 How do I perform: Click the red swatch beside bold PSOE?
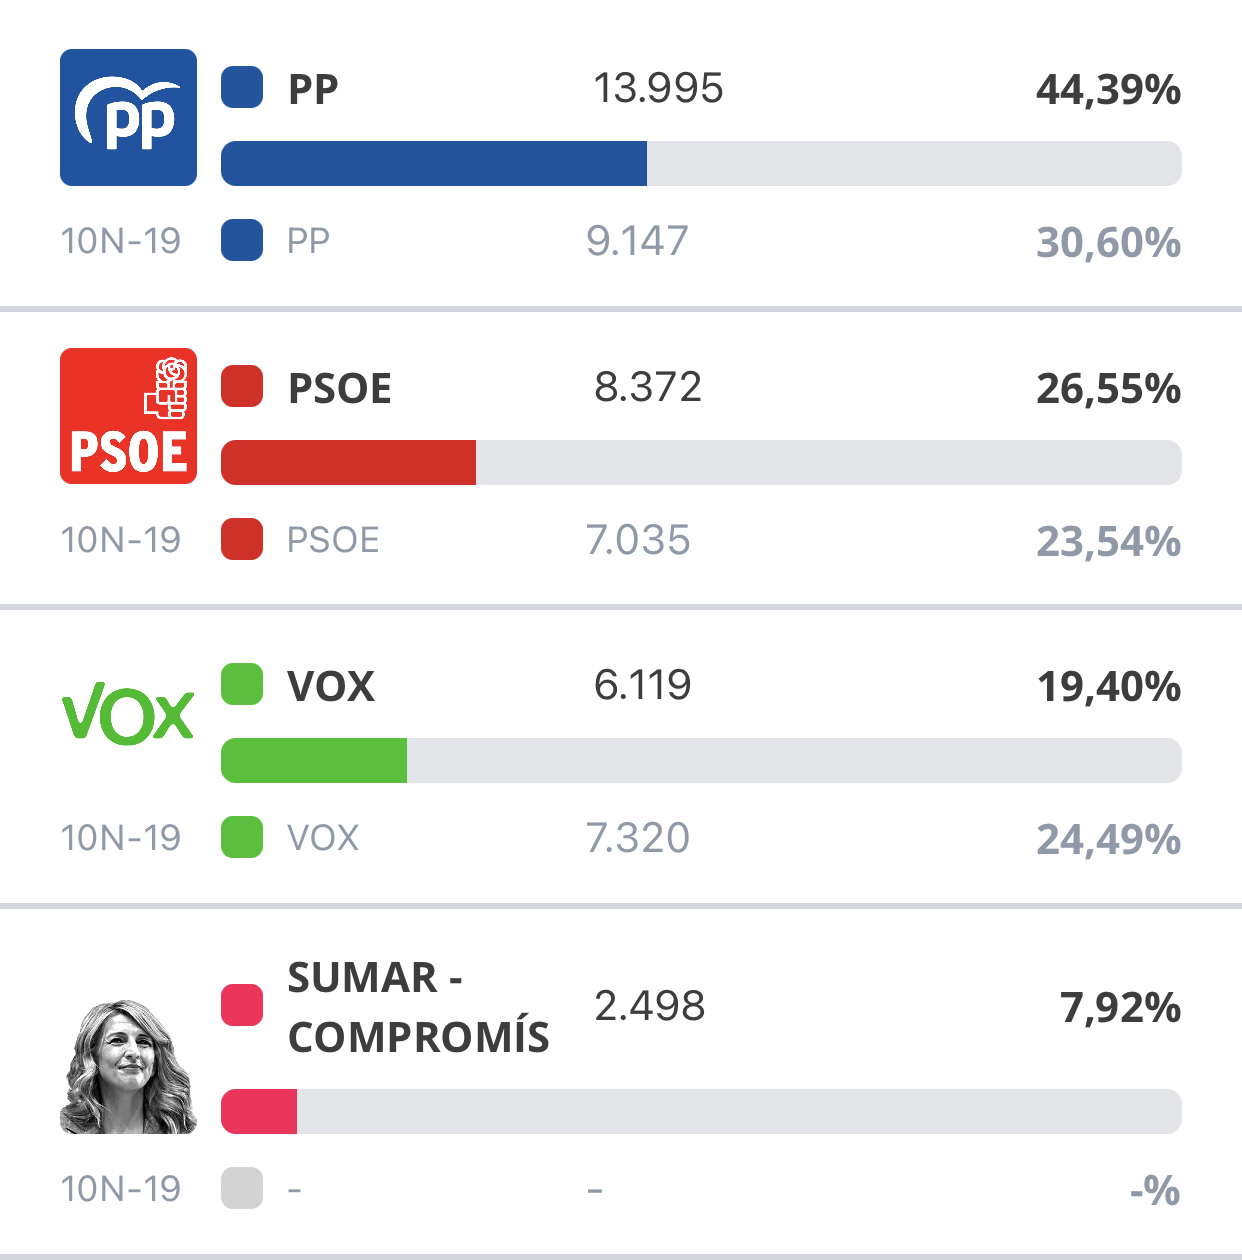pos(242,387)
